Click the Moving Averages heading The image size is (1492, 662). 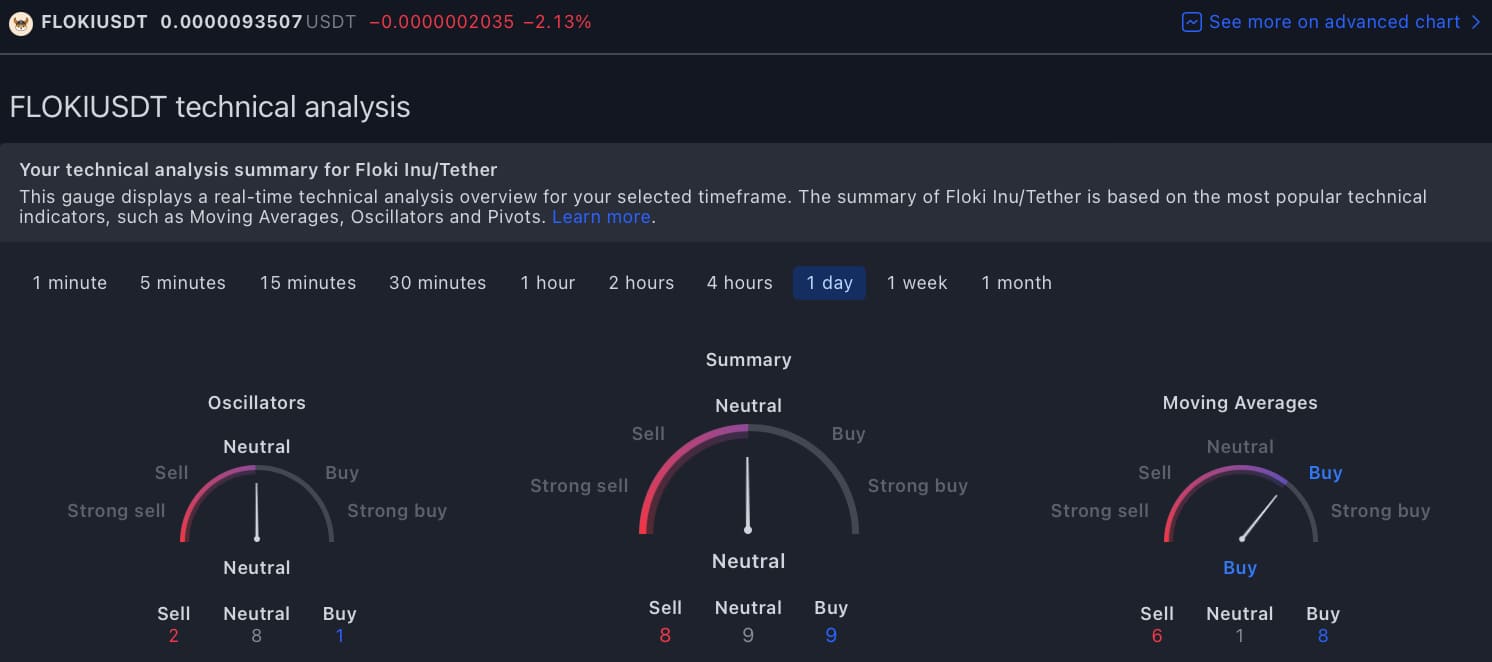coord(1240,403)
